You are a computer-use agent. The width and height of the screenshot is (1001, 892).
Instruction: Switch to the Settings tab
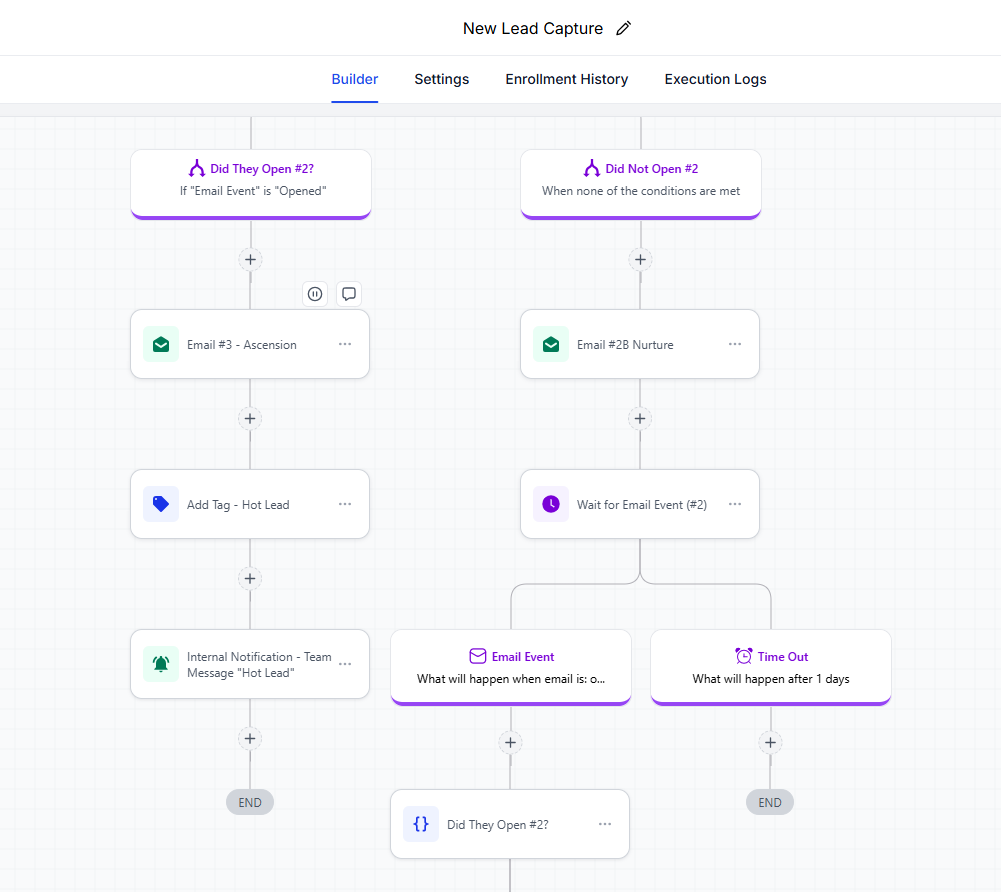pos(441,79)
